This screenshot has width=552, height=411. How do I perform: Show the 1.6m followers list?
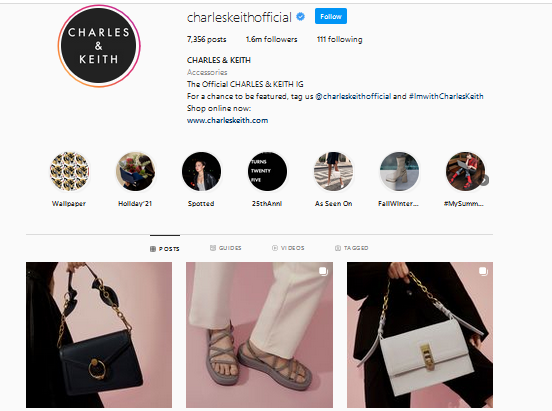(x=271, y=39)
